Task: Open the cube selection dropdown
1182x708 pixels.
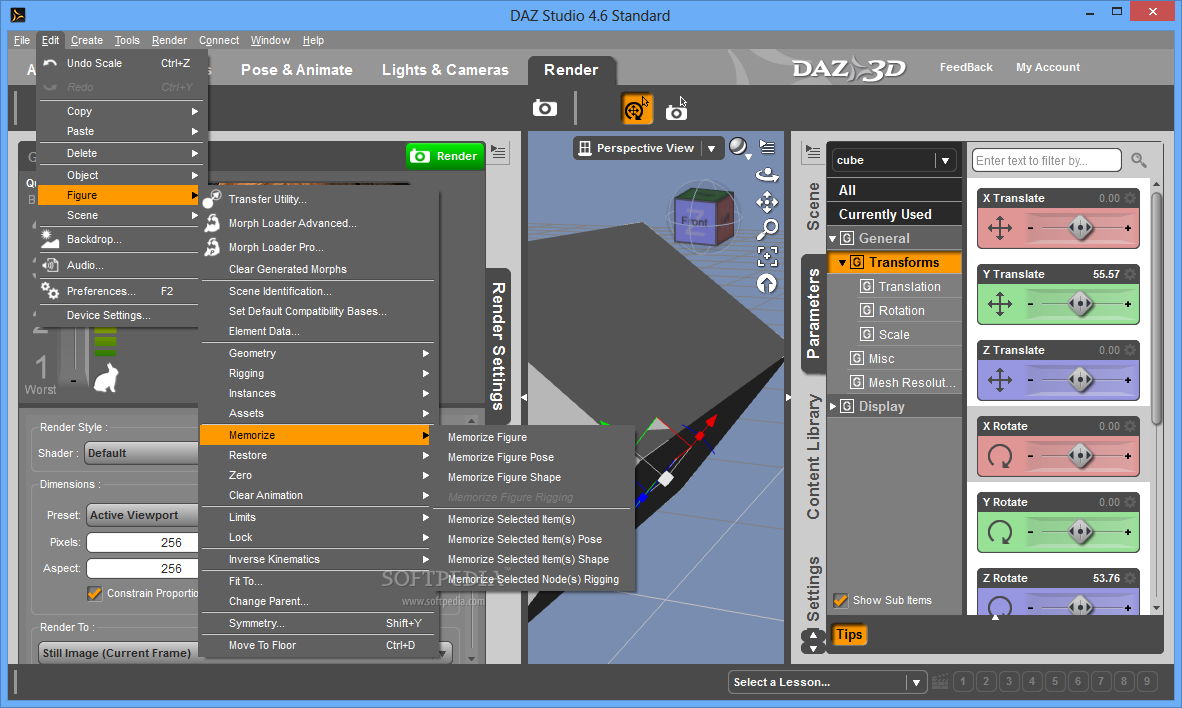Action: pos(945,161)
